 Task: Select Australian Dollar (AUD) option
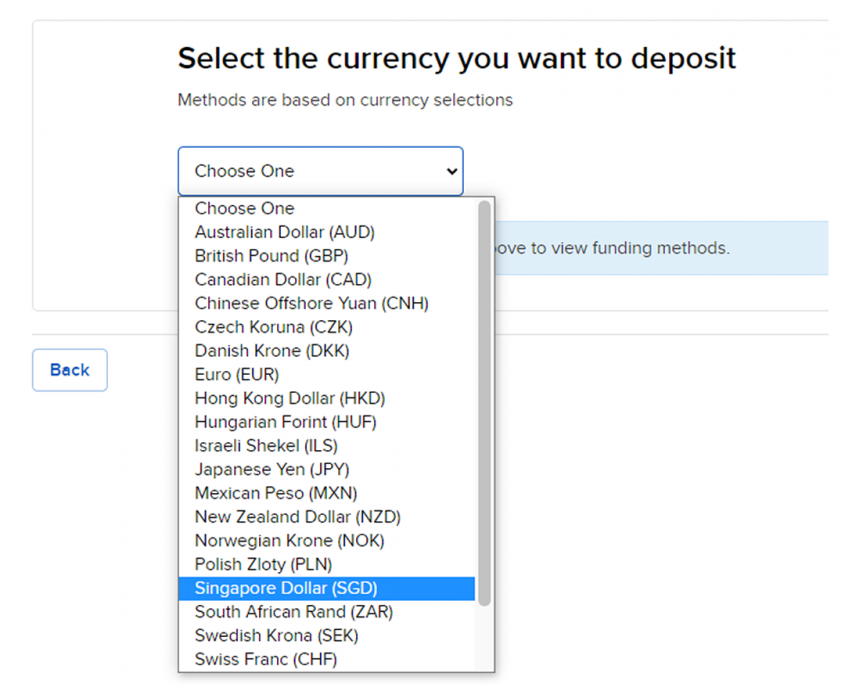[284, 232]
